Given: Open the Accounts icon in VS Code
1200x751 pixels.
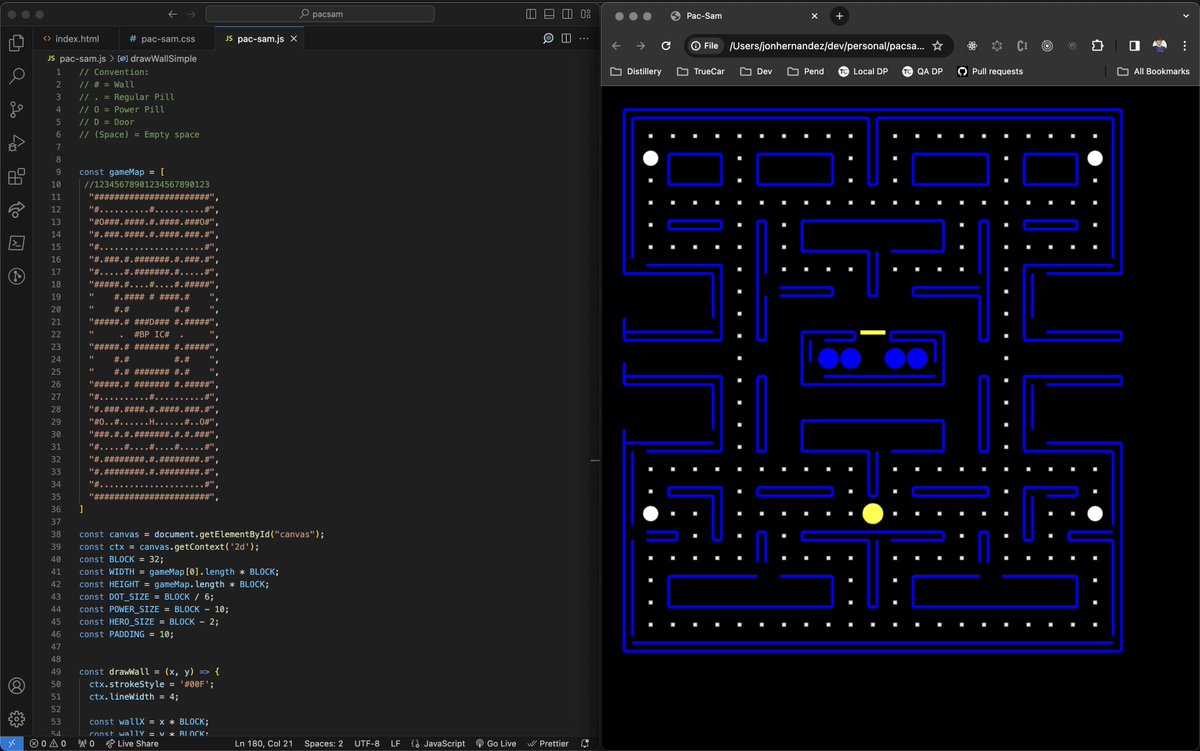Looking at the screenshot, I should pyautogui.click(x=16, y=686).
